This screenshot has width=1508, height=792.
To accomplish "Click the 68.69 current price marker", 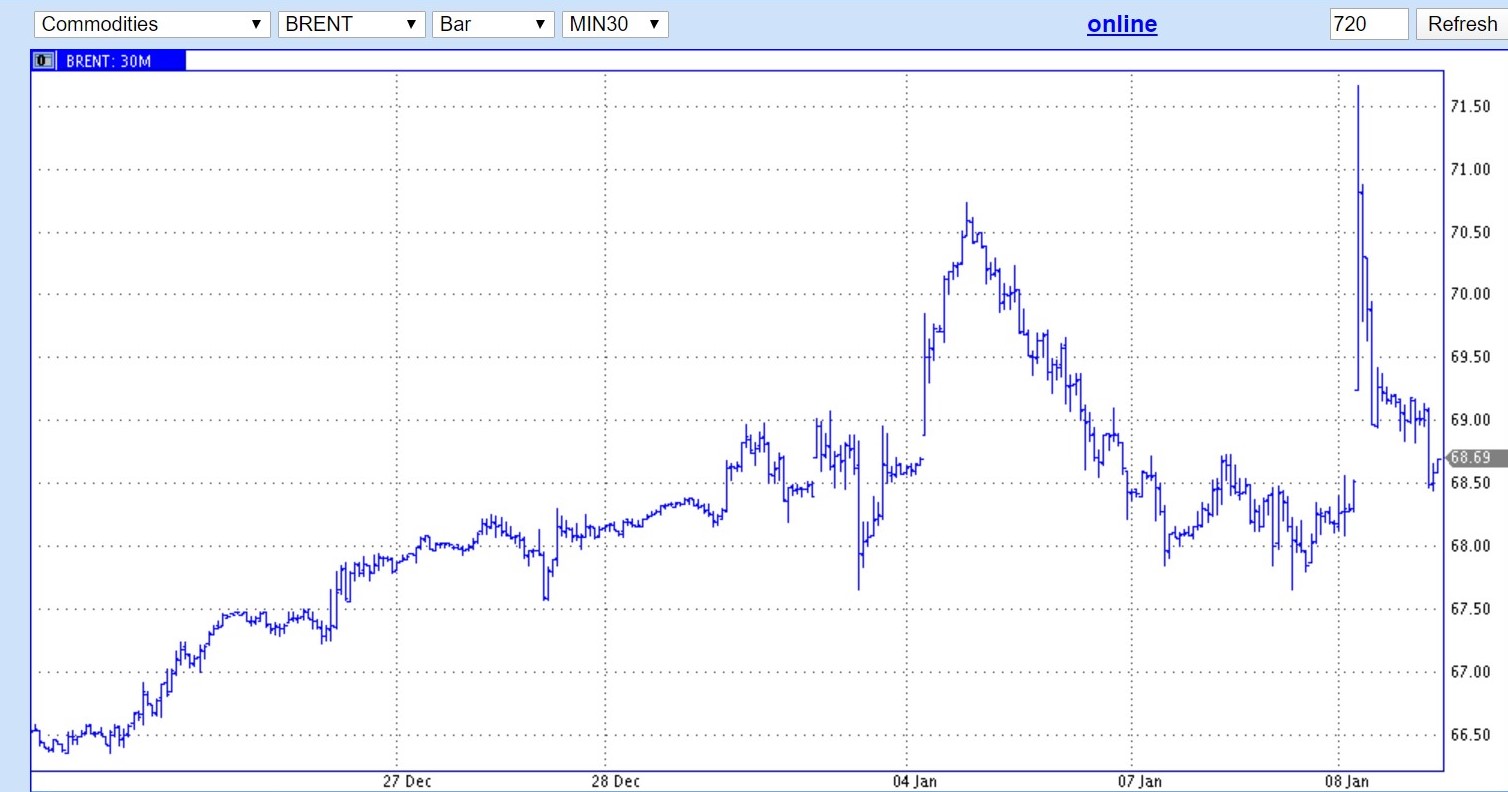I will [1470, 458].
